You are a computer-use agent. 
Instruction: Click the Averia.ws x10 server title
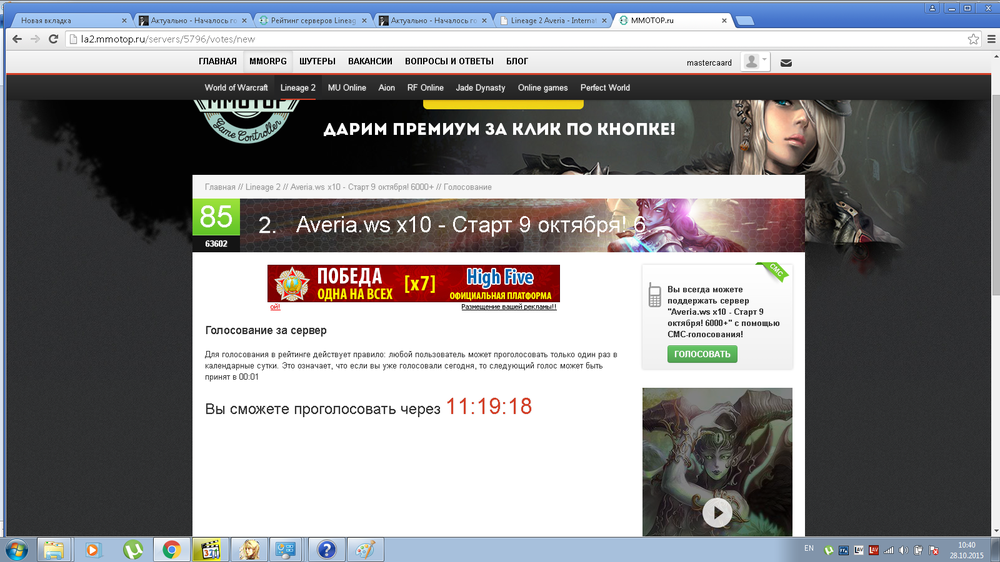pyautogui.click(x=471, y=225)
